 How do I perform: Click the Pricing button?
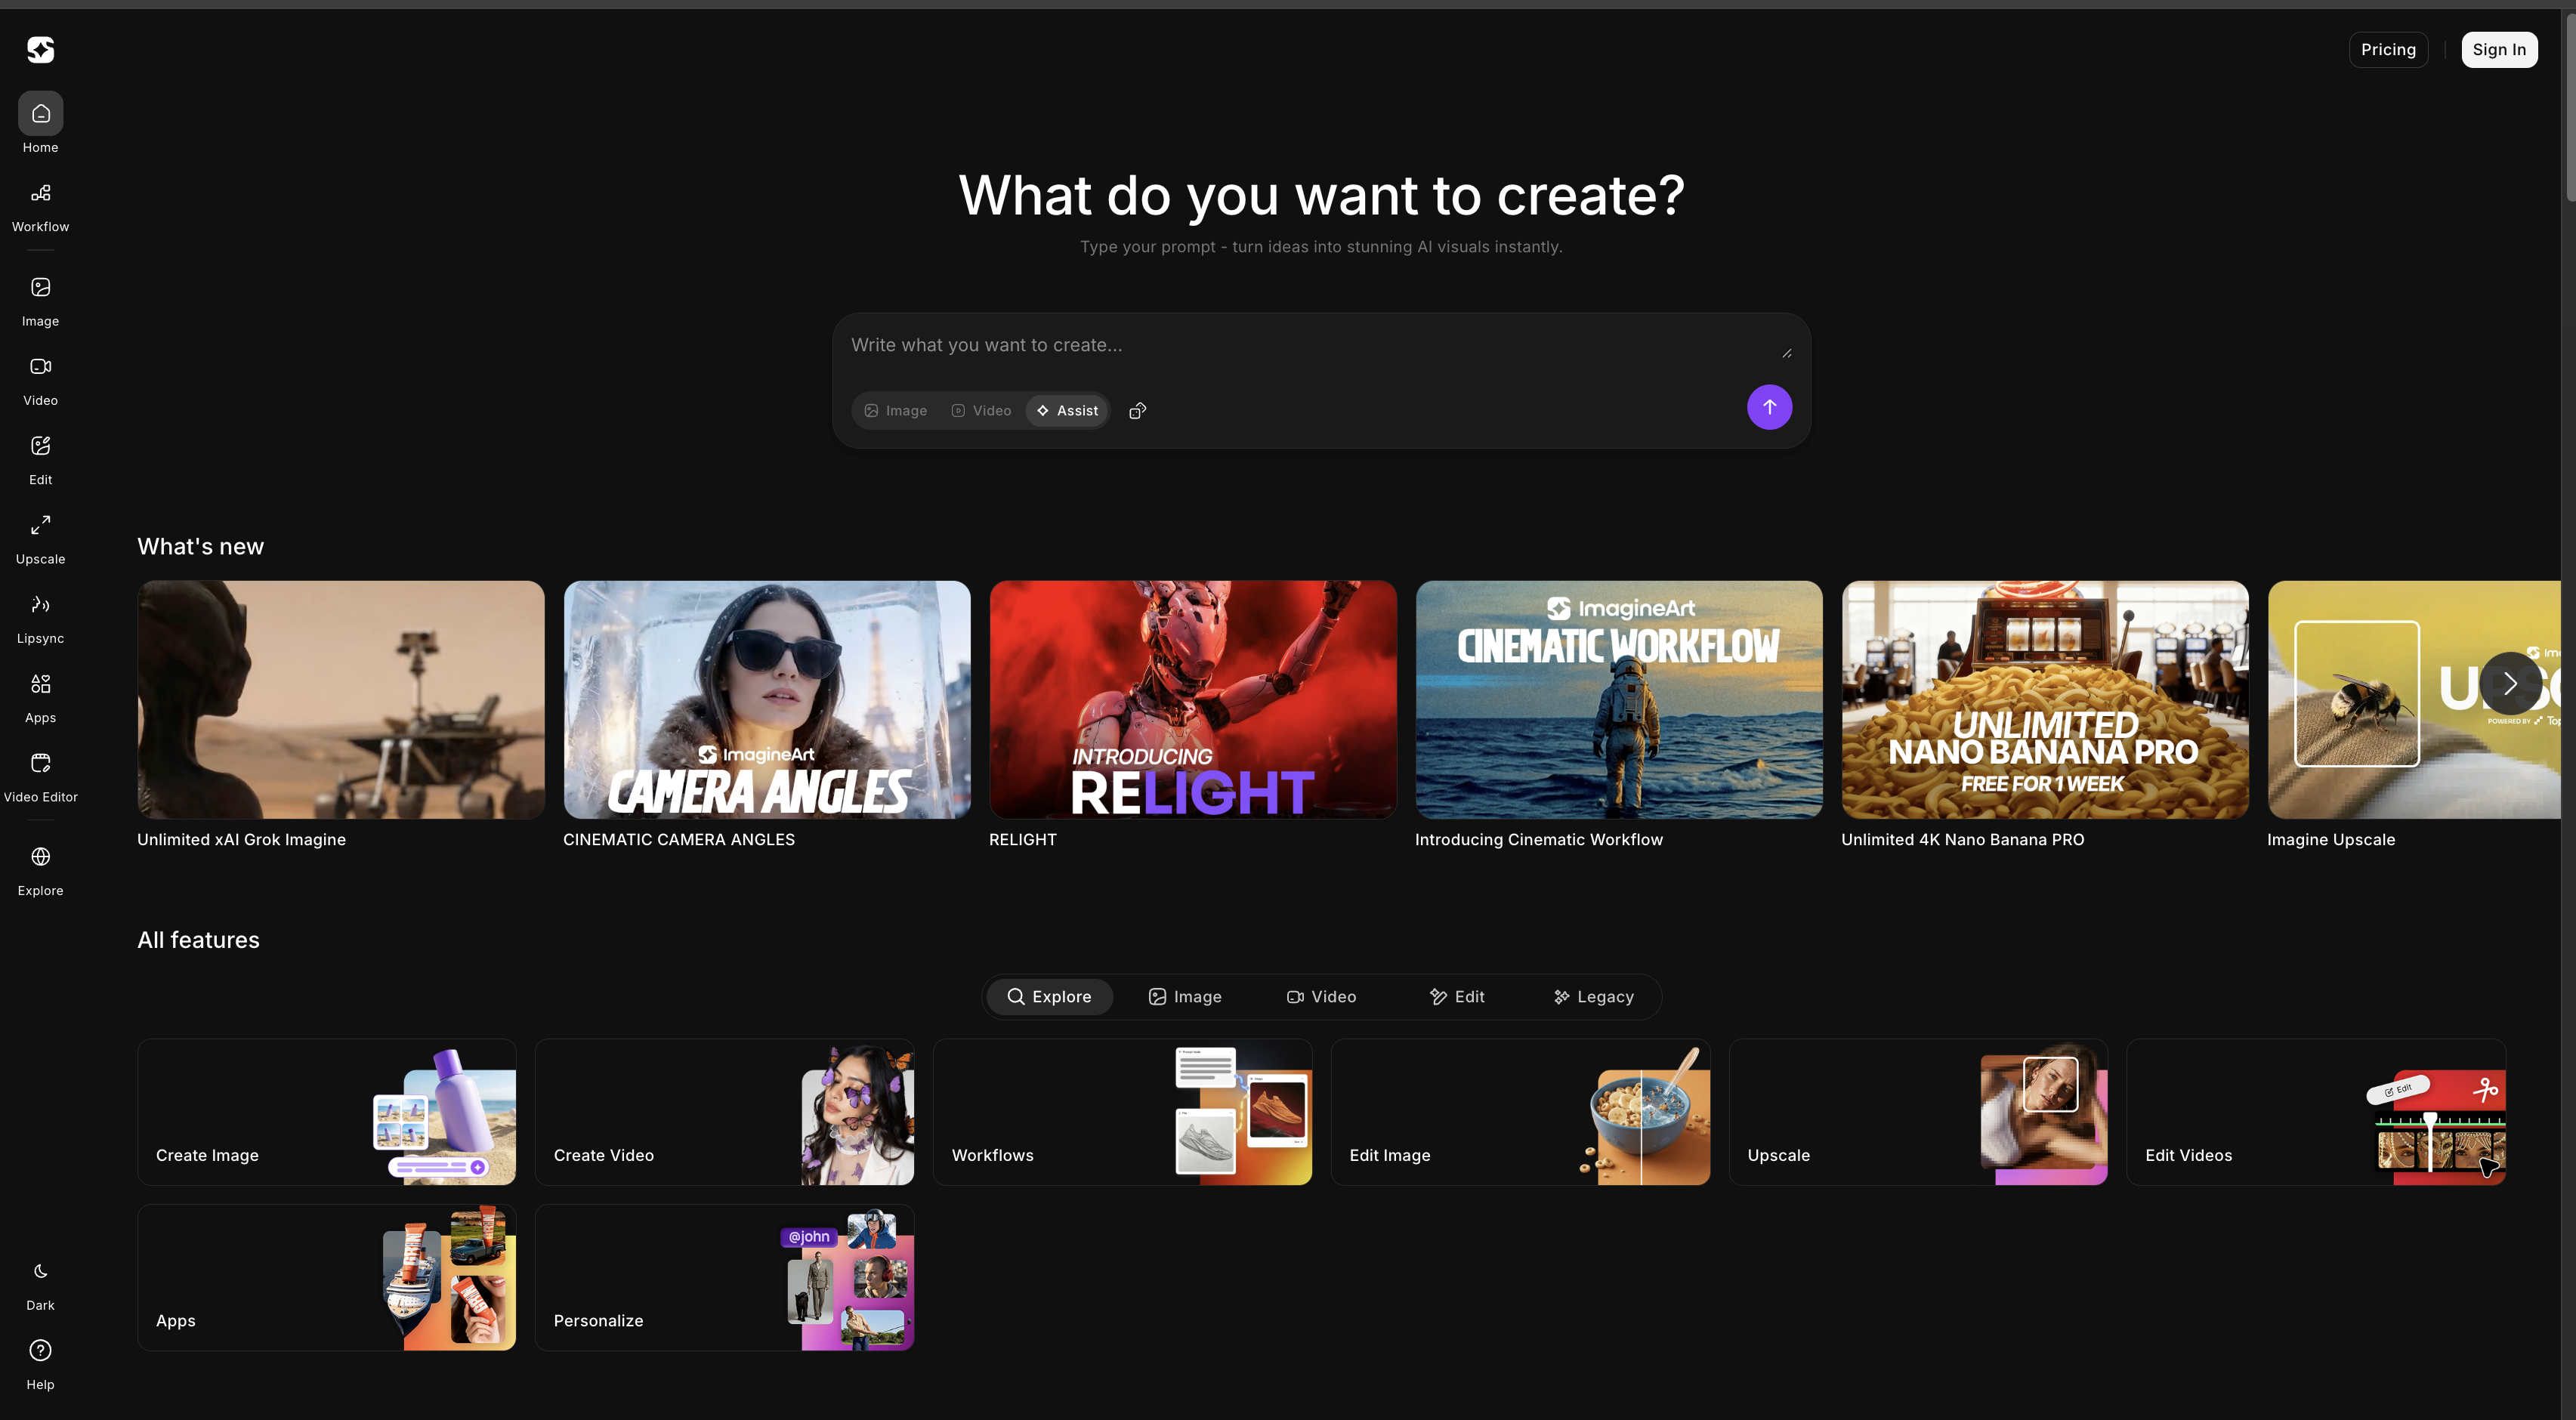click(x=2388, y=50)
